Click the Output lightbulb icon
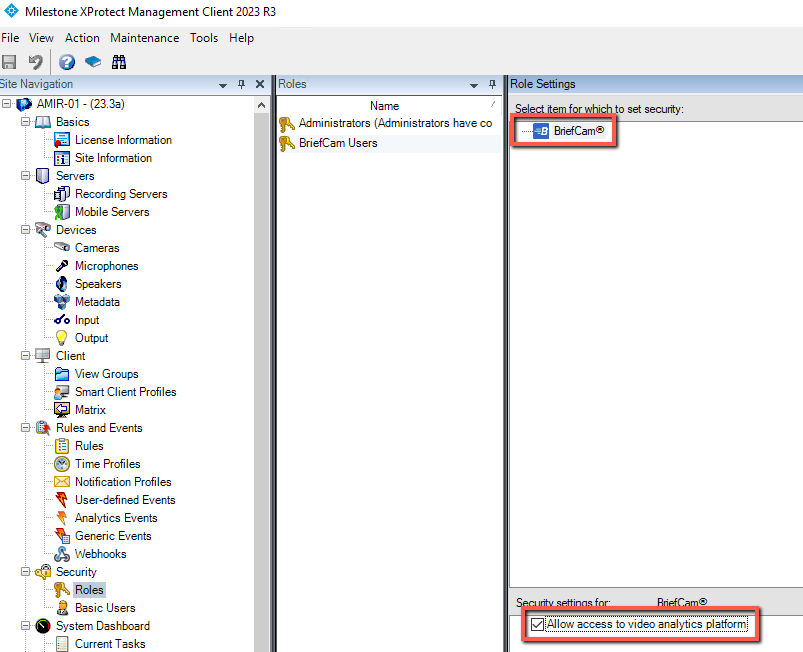 coord(62,338)
